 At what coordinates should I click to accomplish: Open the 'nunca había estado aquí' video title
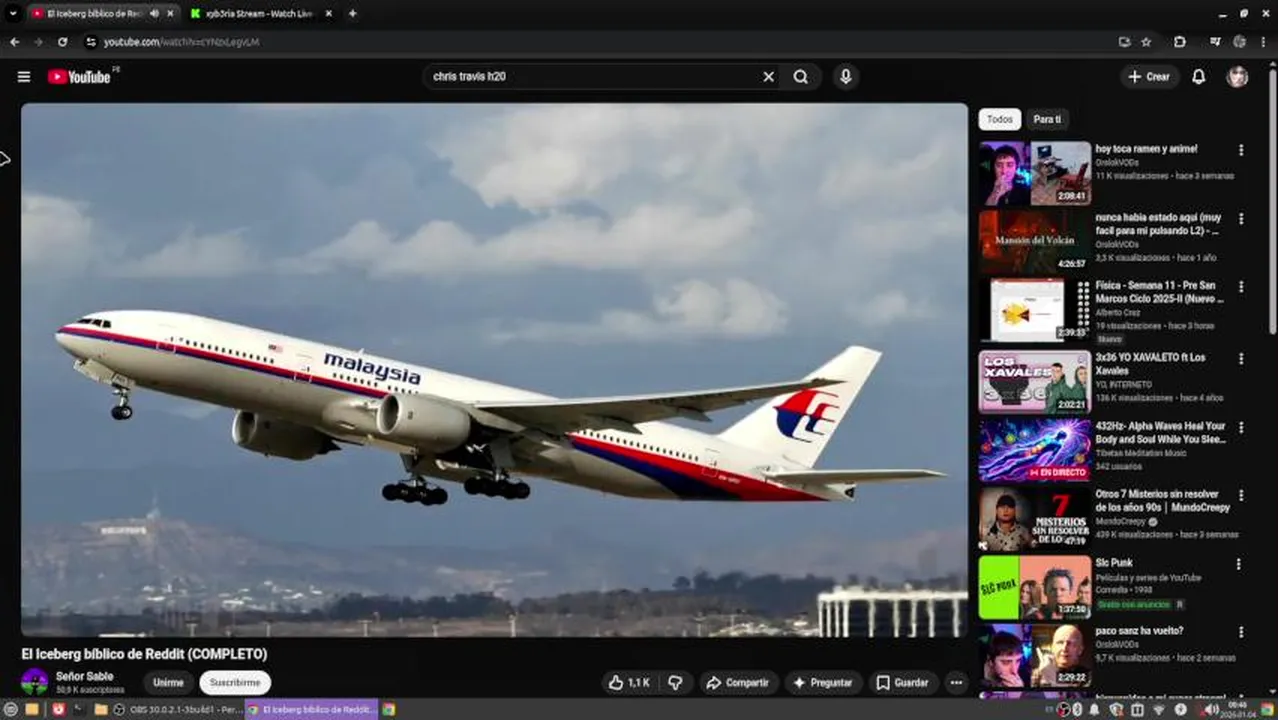1158,224
